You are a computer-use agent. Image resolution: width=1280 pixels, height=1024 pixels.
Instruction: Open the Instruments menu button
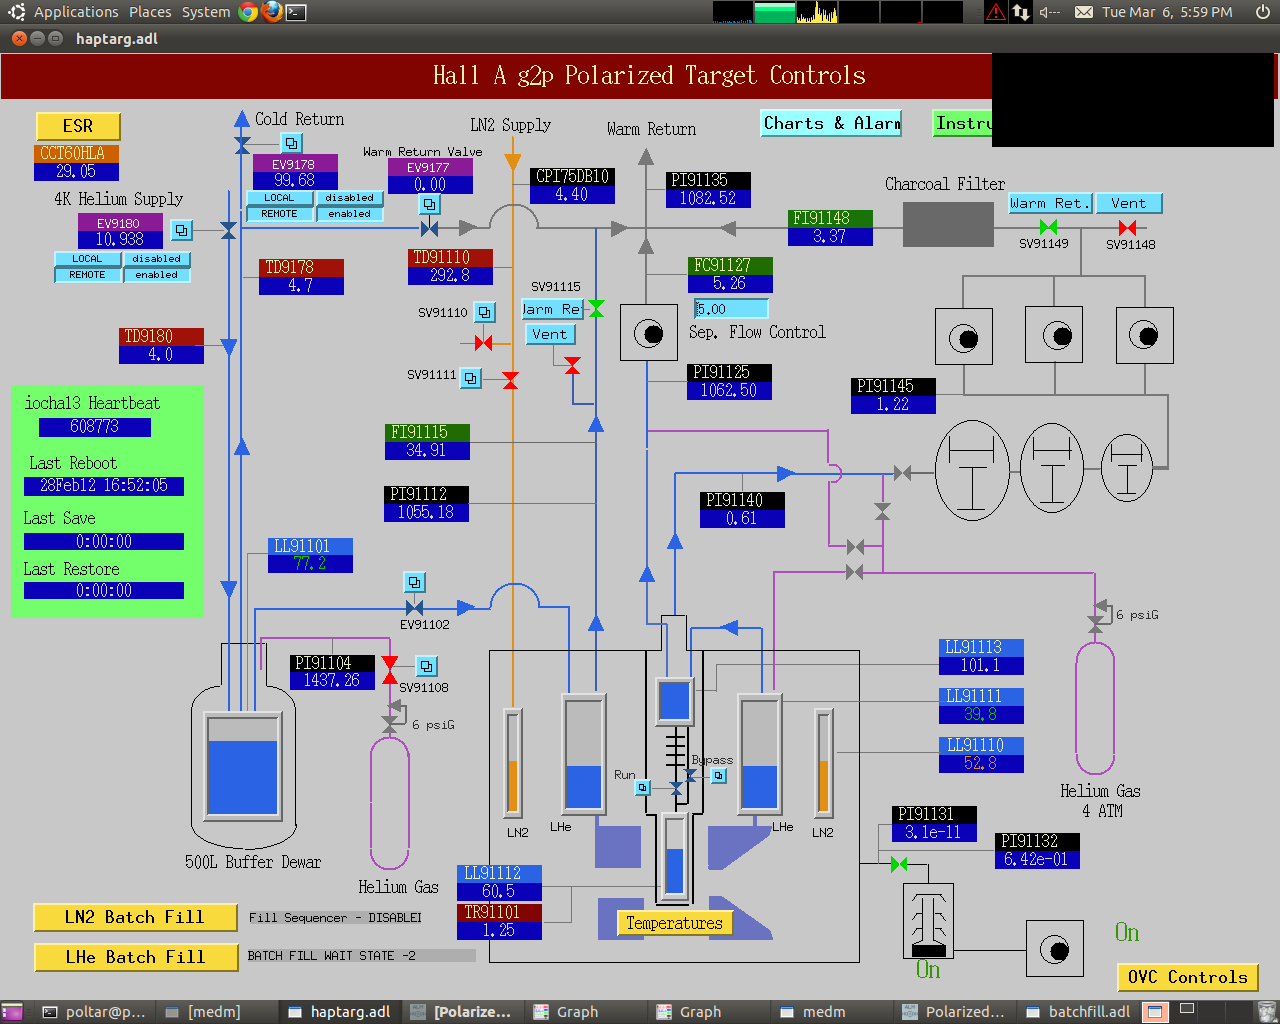coord(962,123)
